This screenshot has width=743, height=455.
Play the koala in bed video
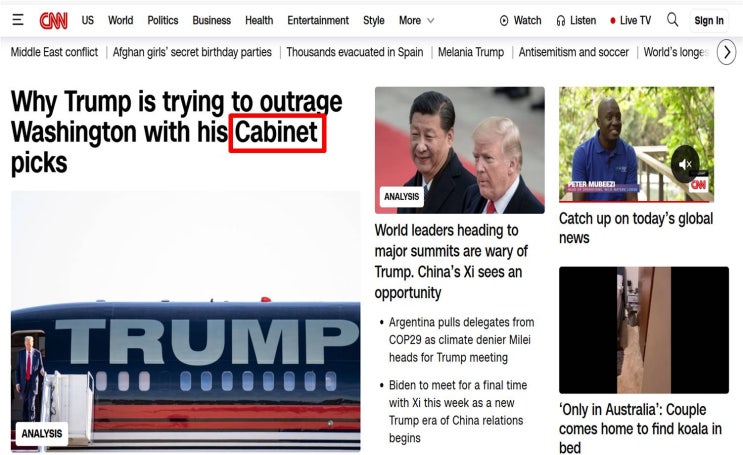(643, 330)
